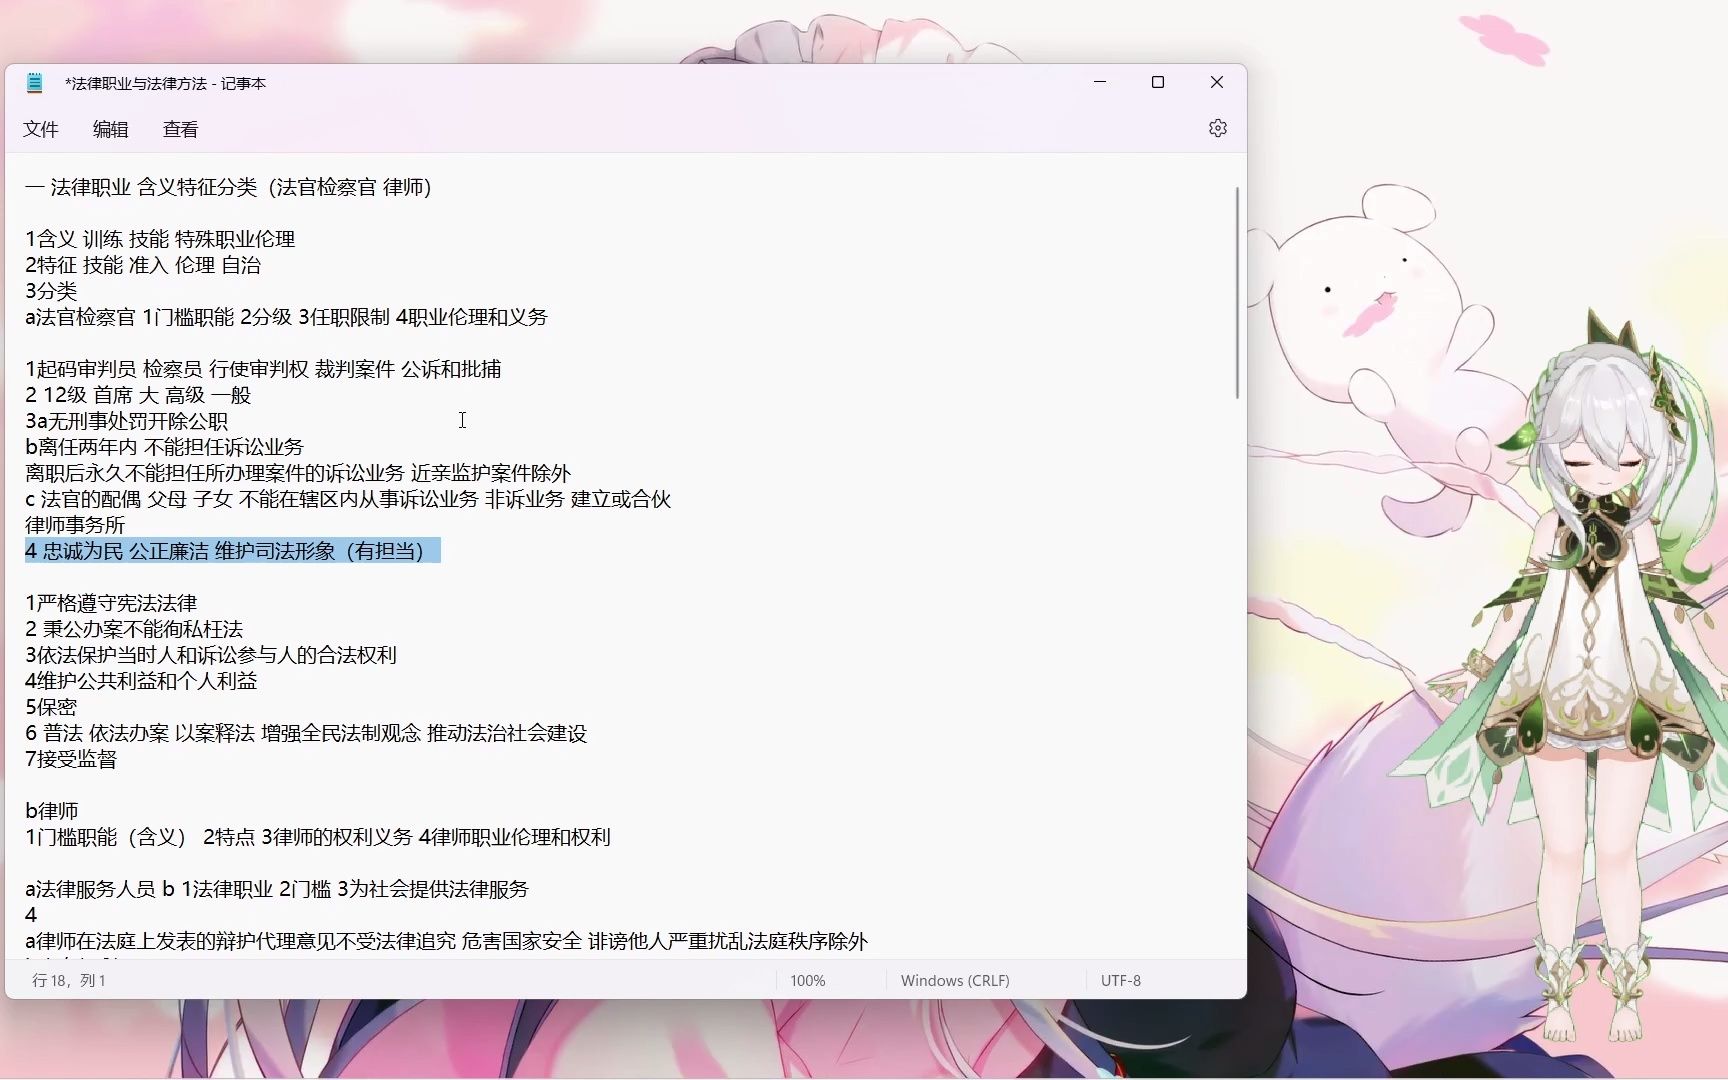This screenshot has height=1080, width=1728.
Task: Close the Notepad window
Action: point(1217,82)
